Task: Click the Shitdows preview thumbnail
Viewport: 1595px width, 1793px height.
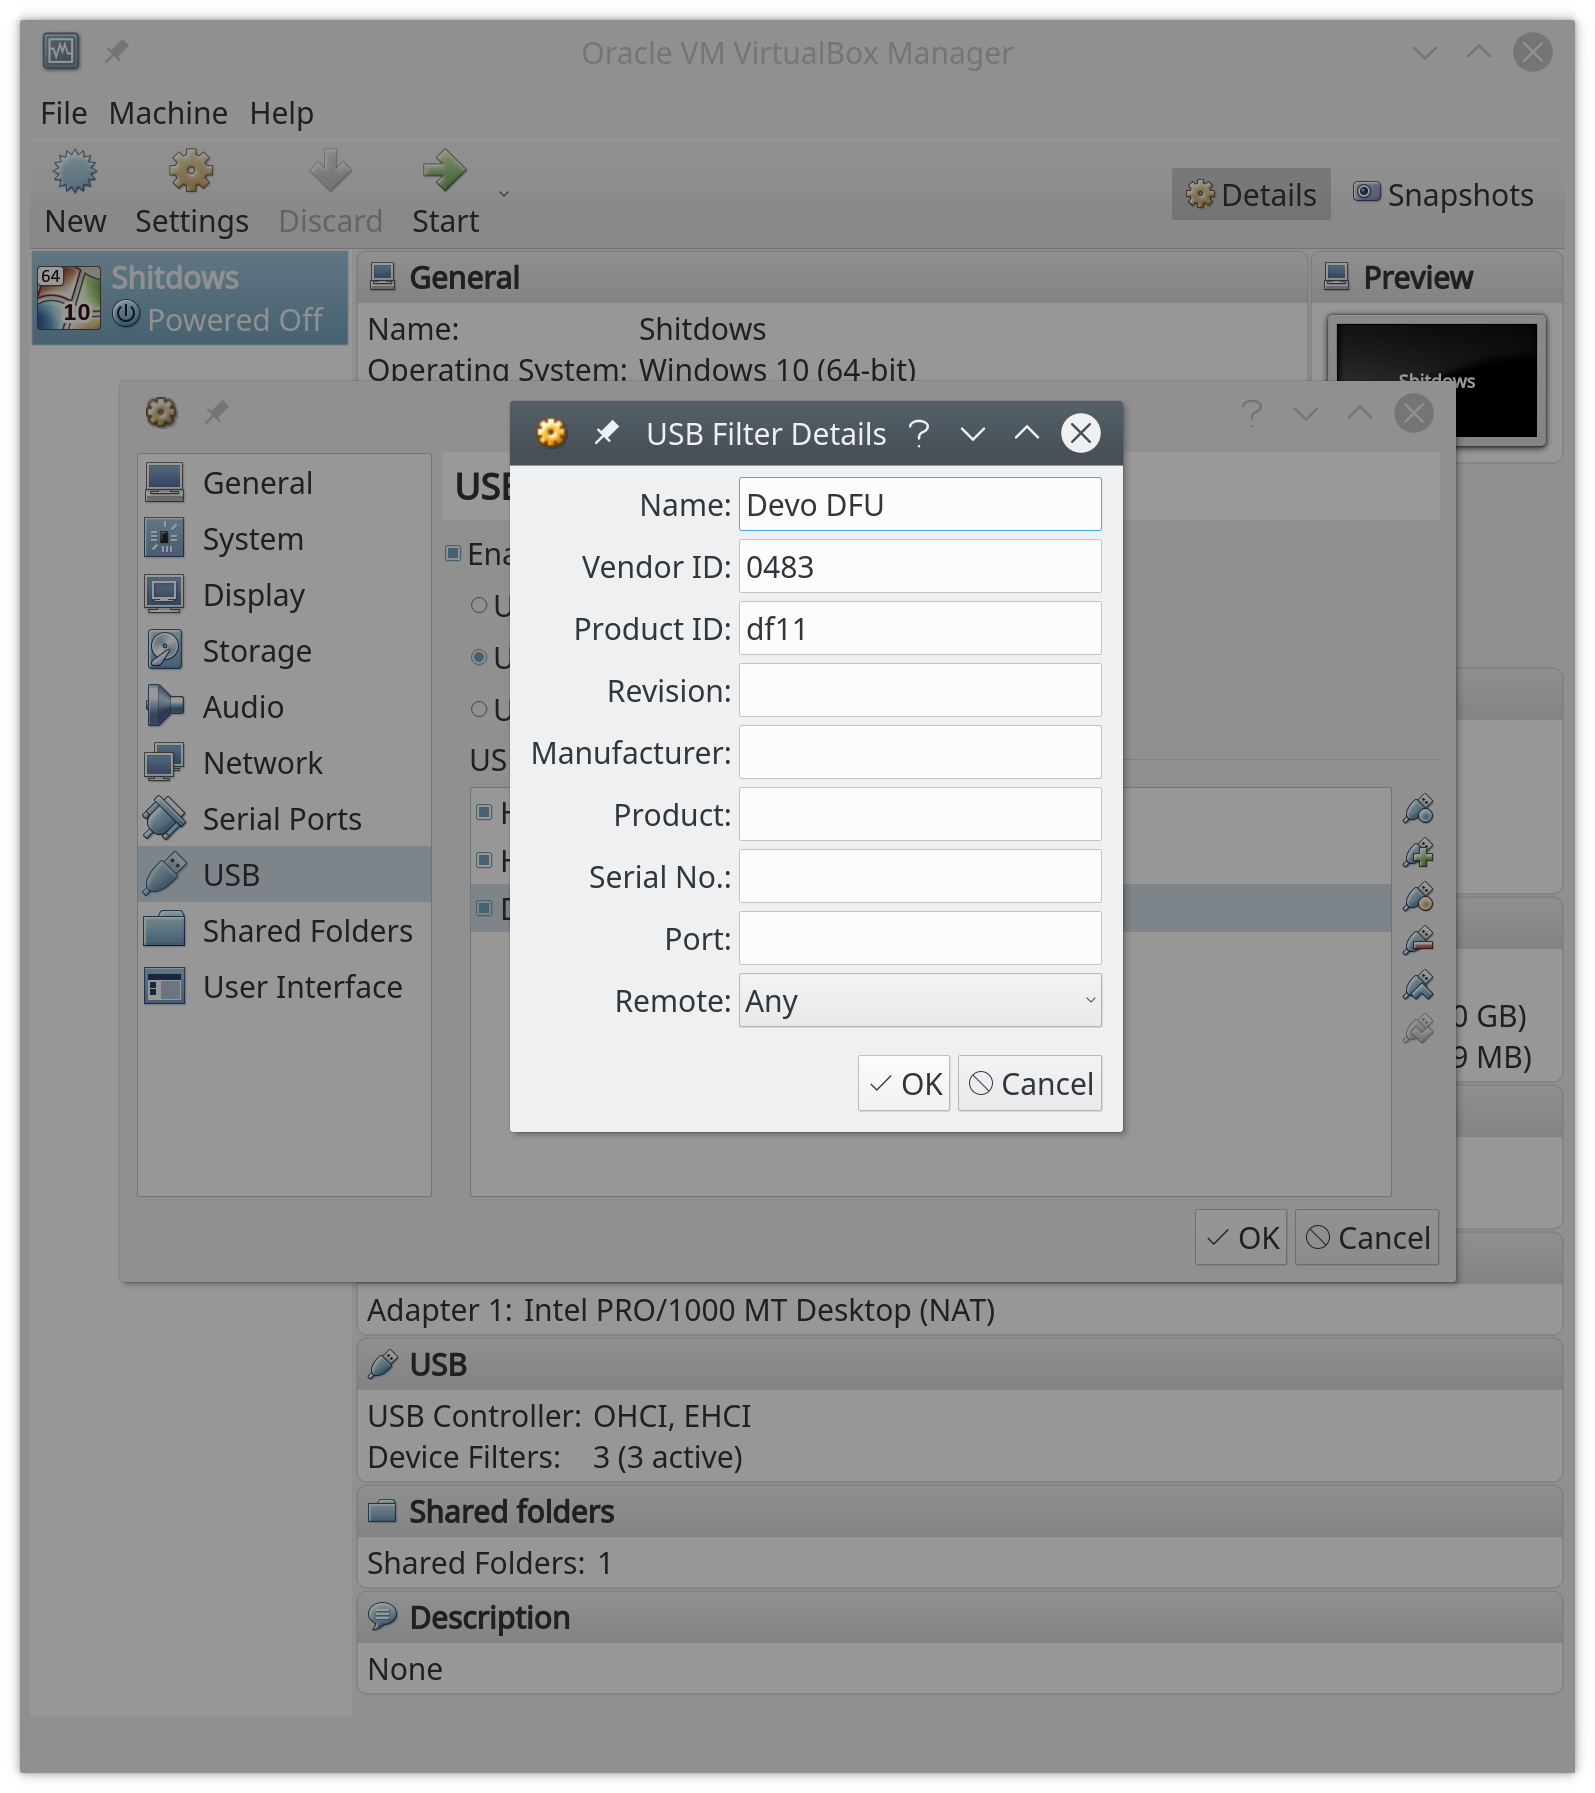Action: click(x=1436, y=380)
